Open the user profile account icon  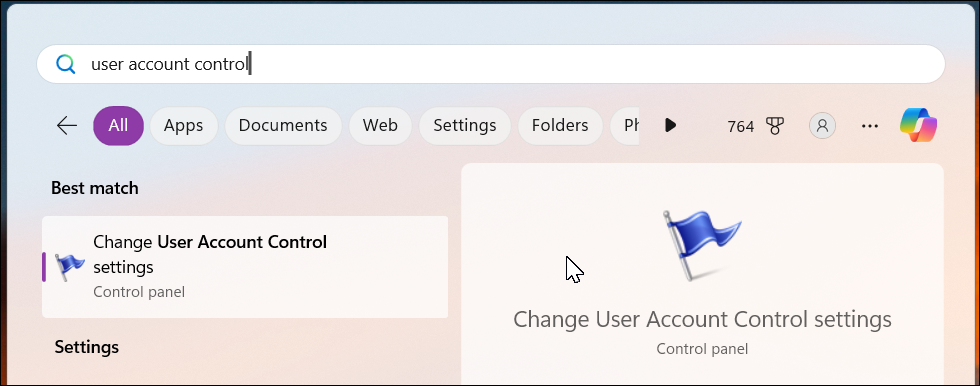coord(822,126)
